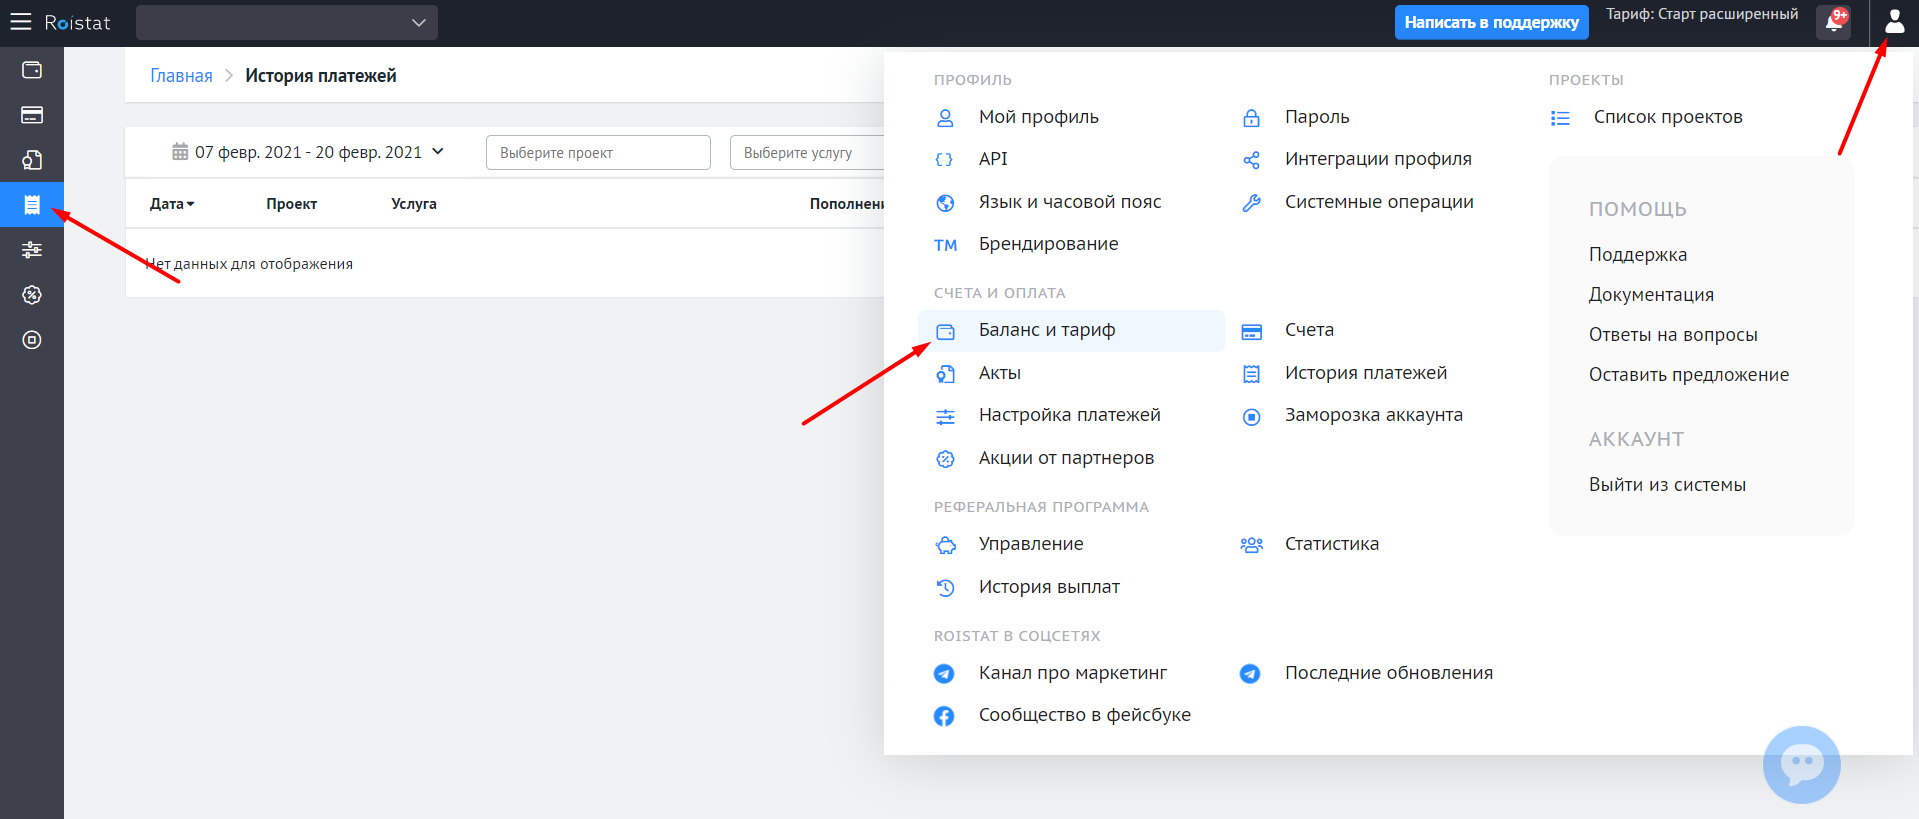Go to 'Главная' breadcrumb link
The height and width of the screenshot is (819, 1919).
click(x=181, y=76)
